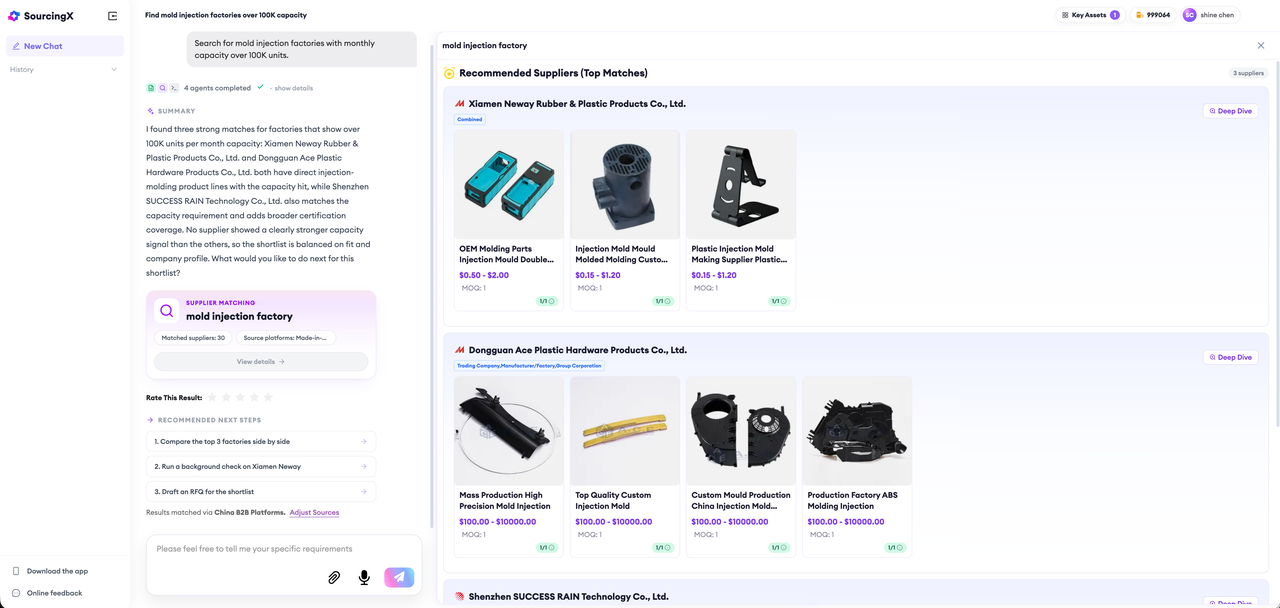This screenshot has width=1280, height=608.
Task: Click the Recommended Suppliers medal icon
Action: click(449, 73)
